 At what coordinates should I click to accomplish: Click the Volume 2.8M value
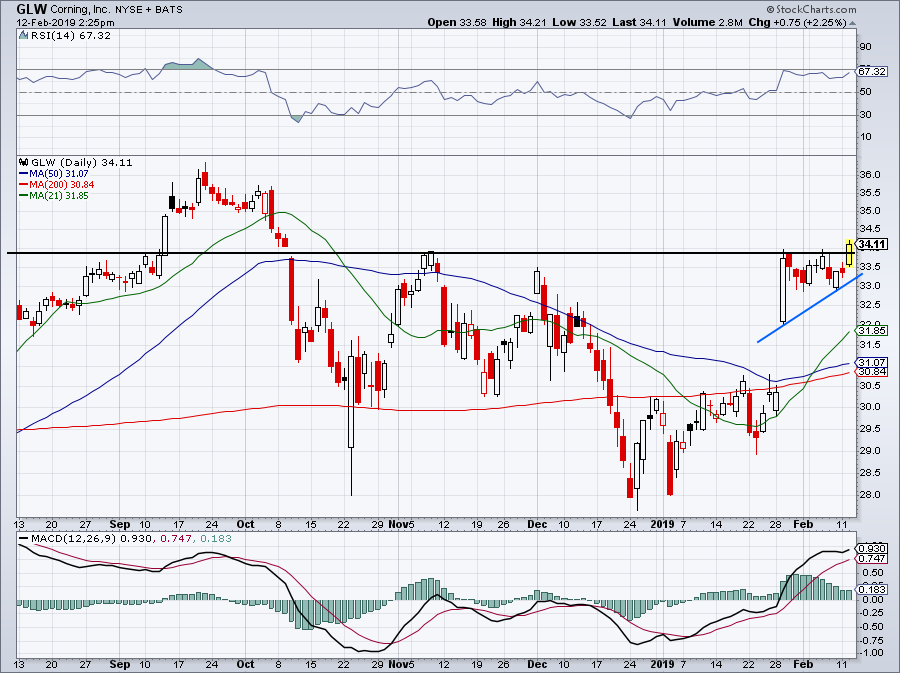coord(708,22)
